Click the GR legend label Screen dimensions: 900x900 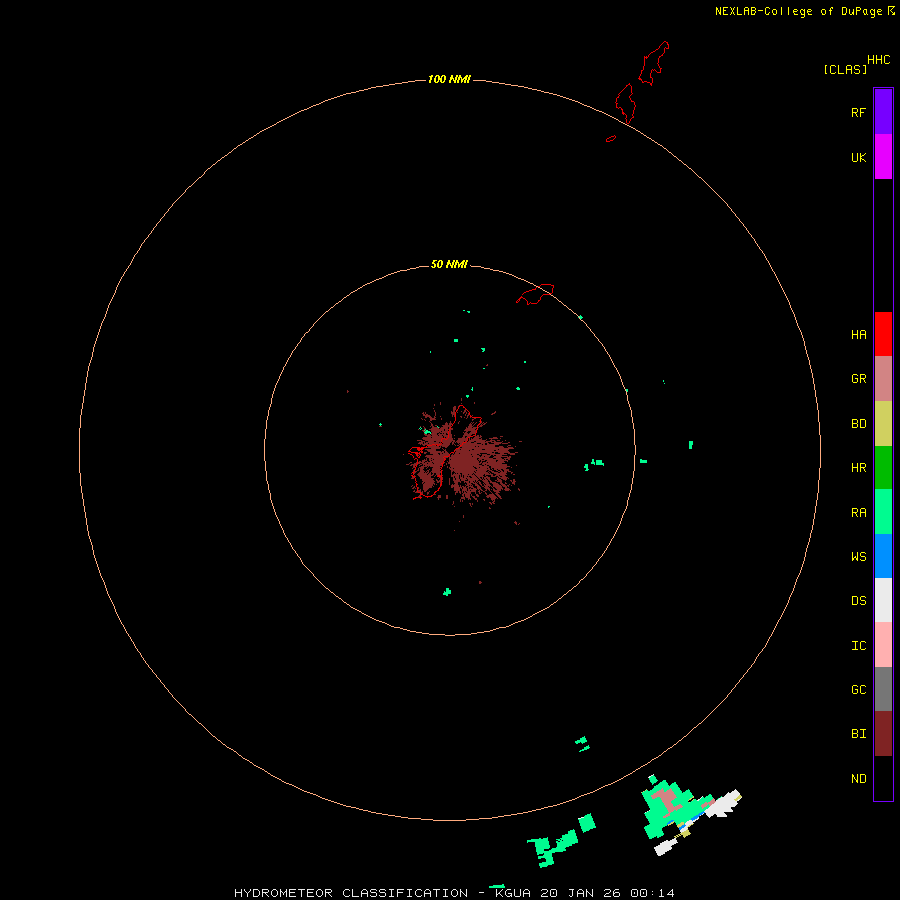tap(859, 379)
